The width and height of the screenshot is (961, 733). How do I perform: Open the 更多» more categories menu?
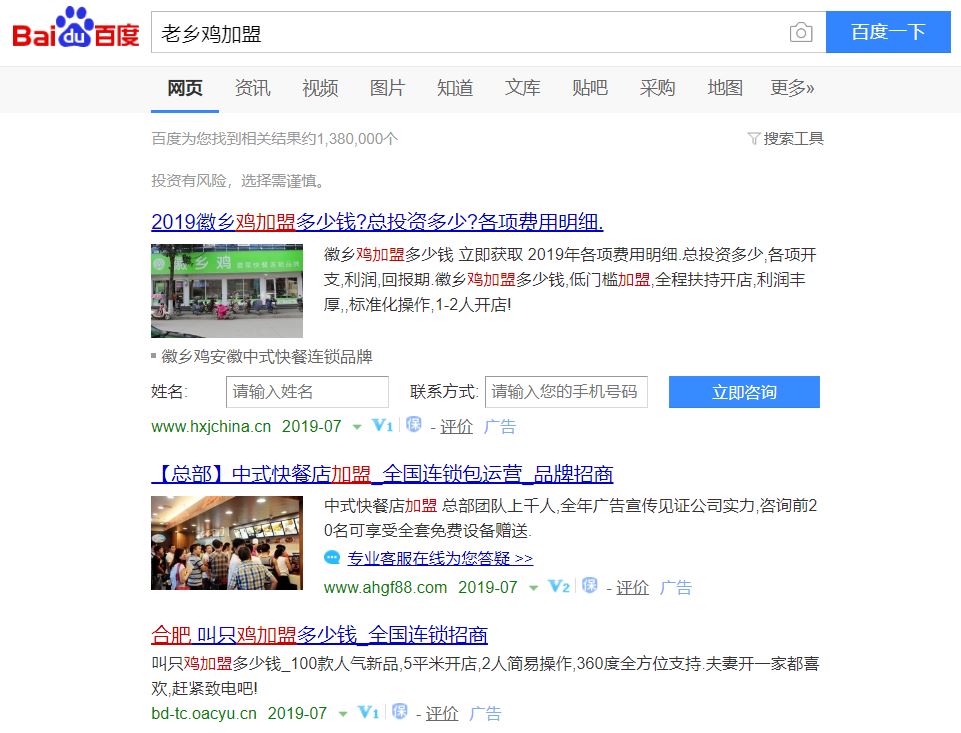(792, 88)
